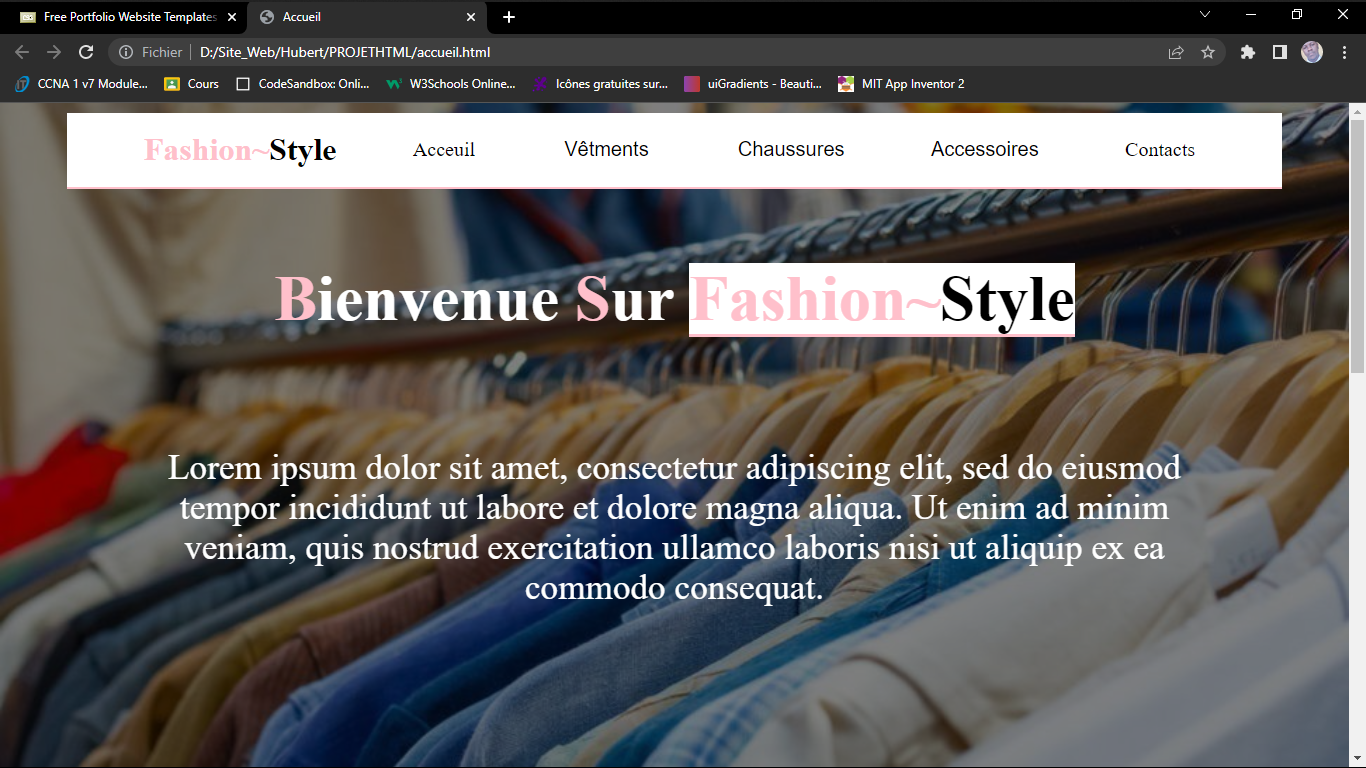
Task: Click the scrollbar up arrow
Action: tap(1358, 111)
